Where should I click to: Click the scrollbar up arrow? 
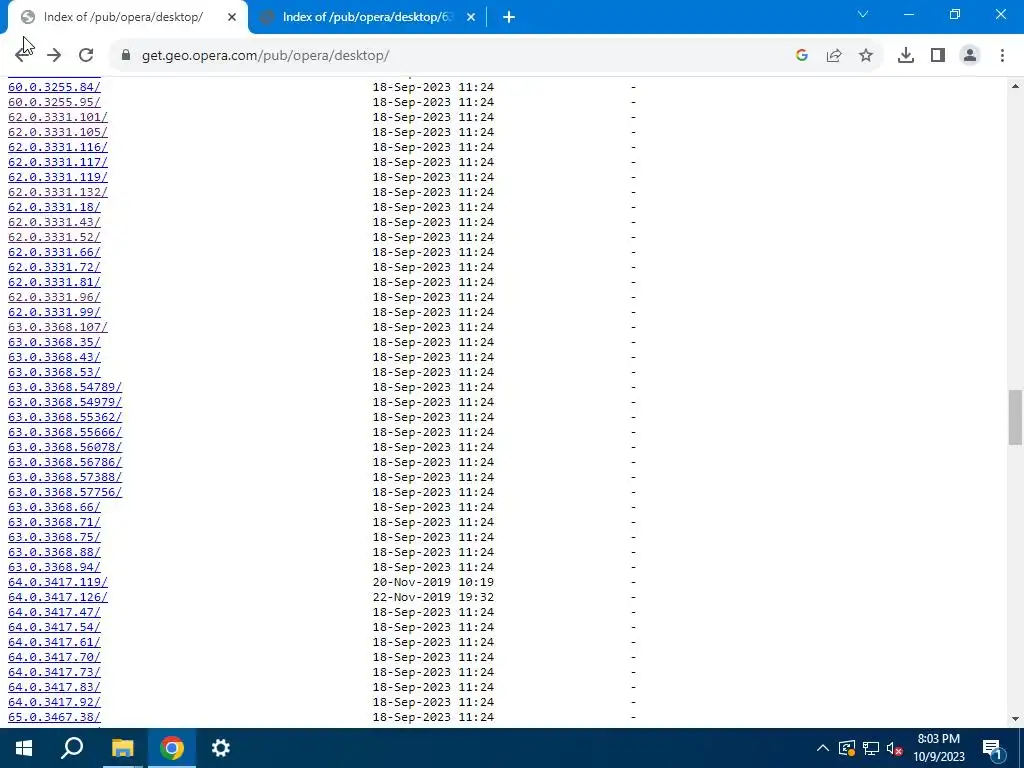1015,86
